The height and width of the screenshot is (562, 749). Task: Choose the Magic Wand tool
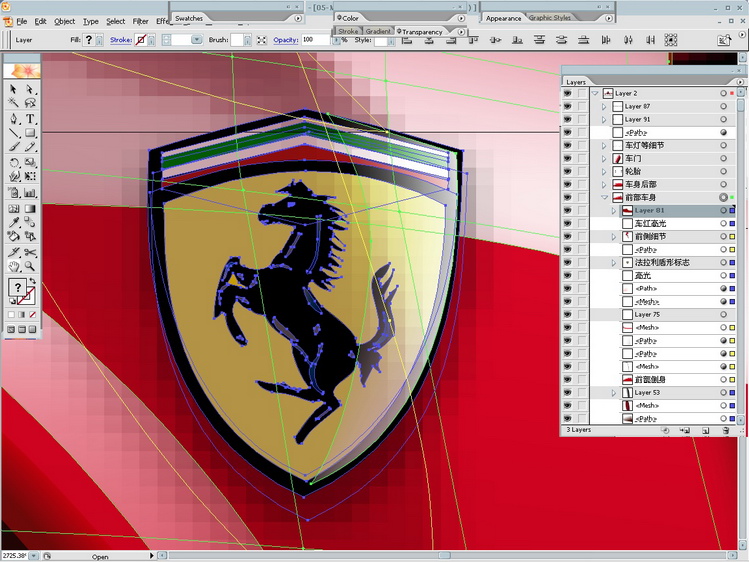13,103
